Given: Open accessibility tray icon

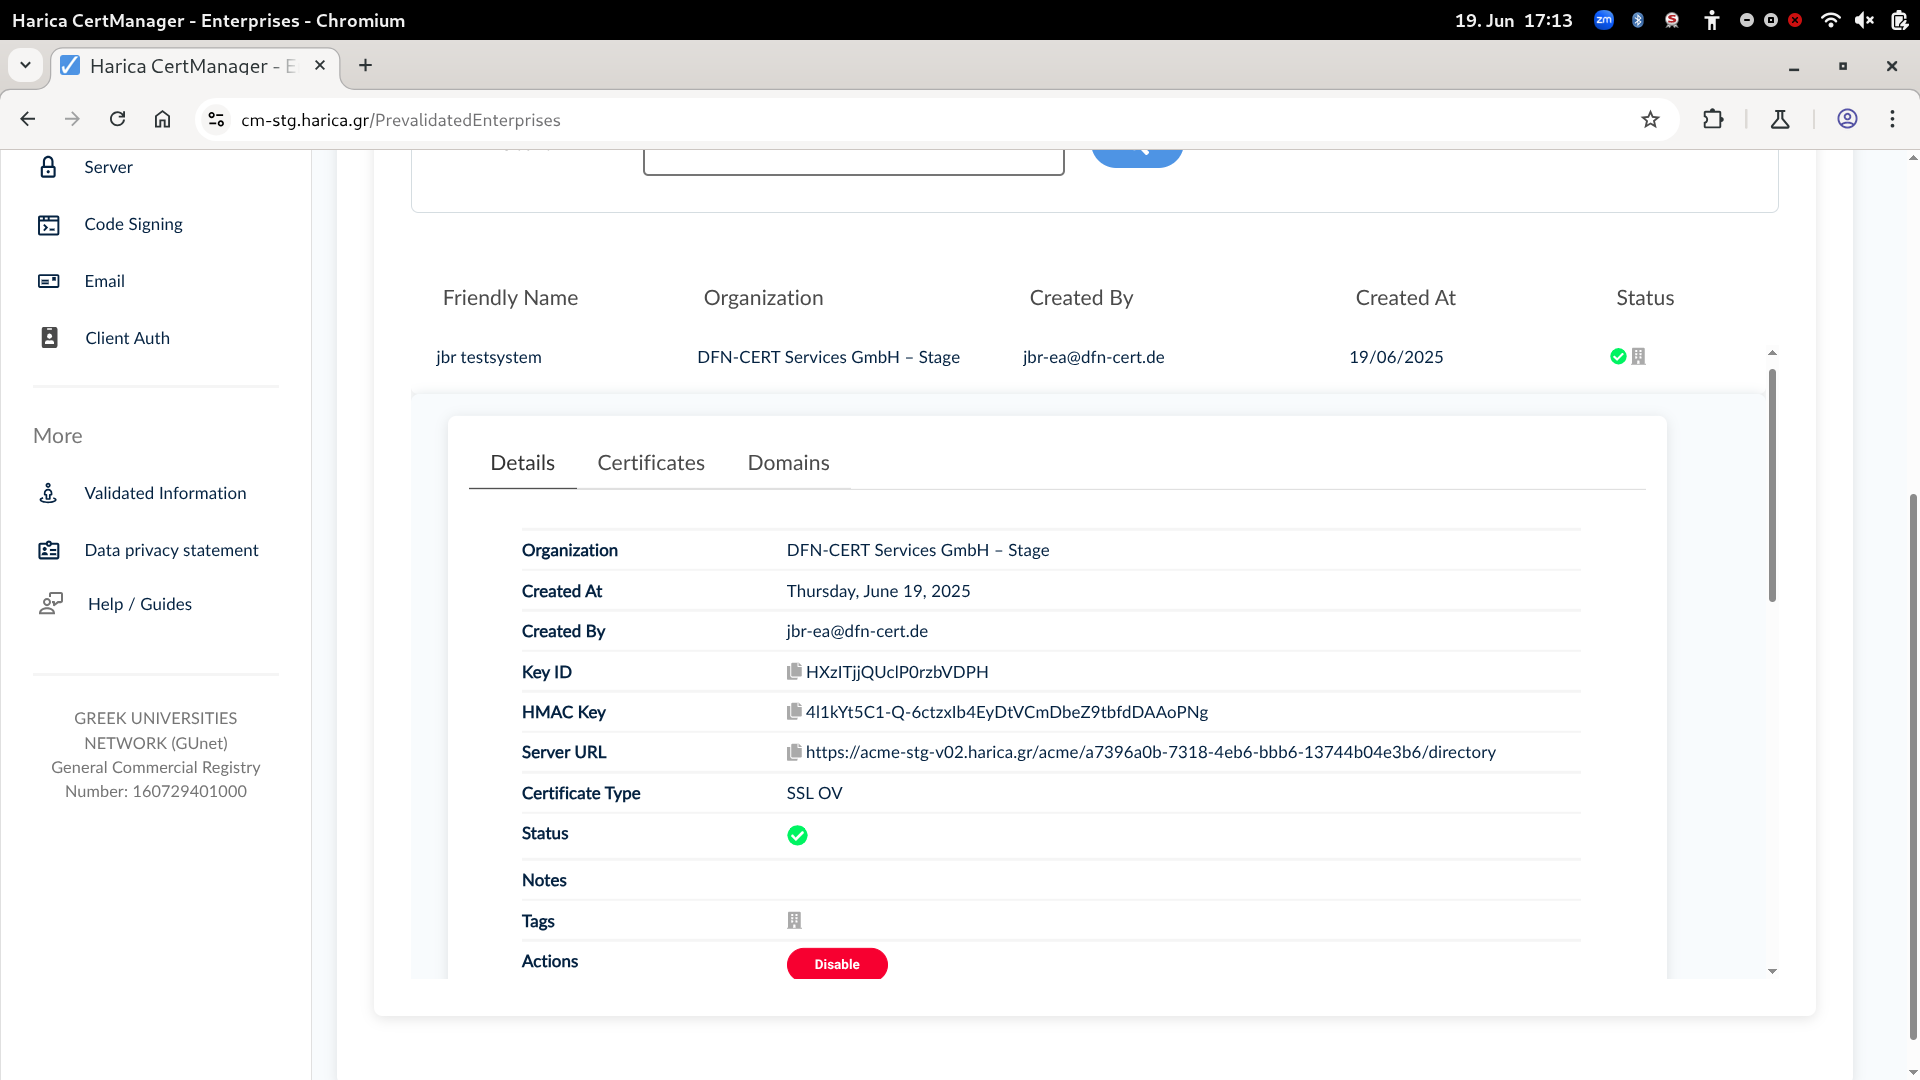Looking at the screenshot, I should [1712, 20].
